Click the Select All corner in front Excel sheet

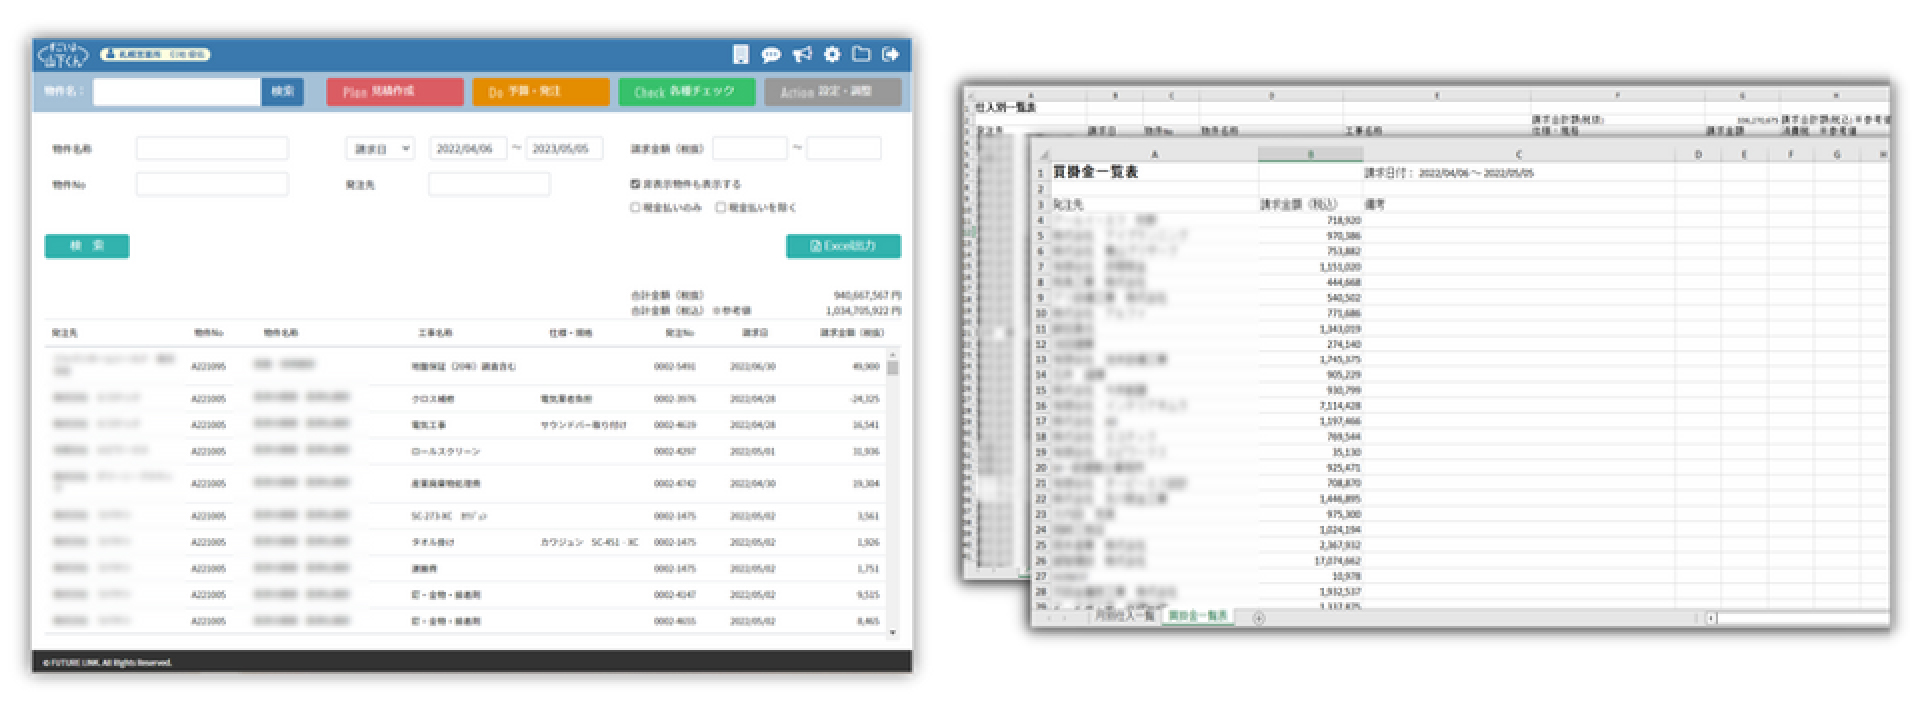click(x=1041, y=155)
